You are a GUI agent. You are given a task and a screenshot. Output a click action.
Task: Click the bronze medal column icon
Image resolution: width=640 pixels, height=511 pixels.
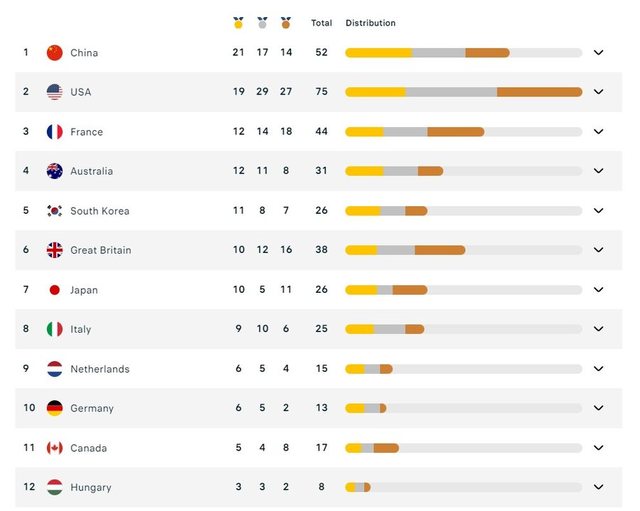coord(286,23)
